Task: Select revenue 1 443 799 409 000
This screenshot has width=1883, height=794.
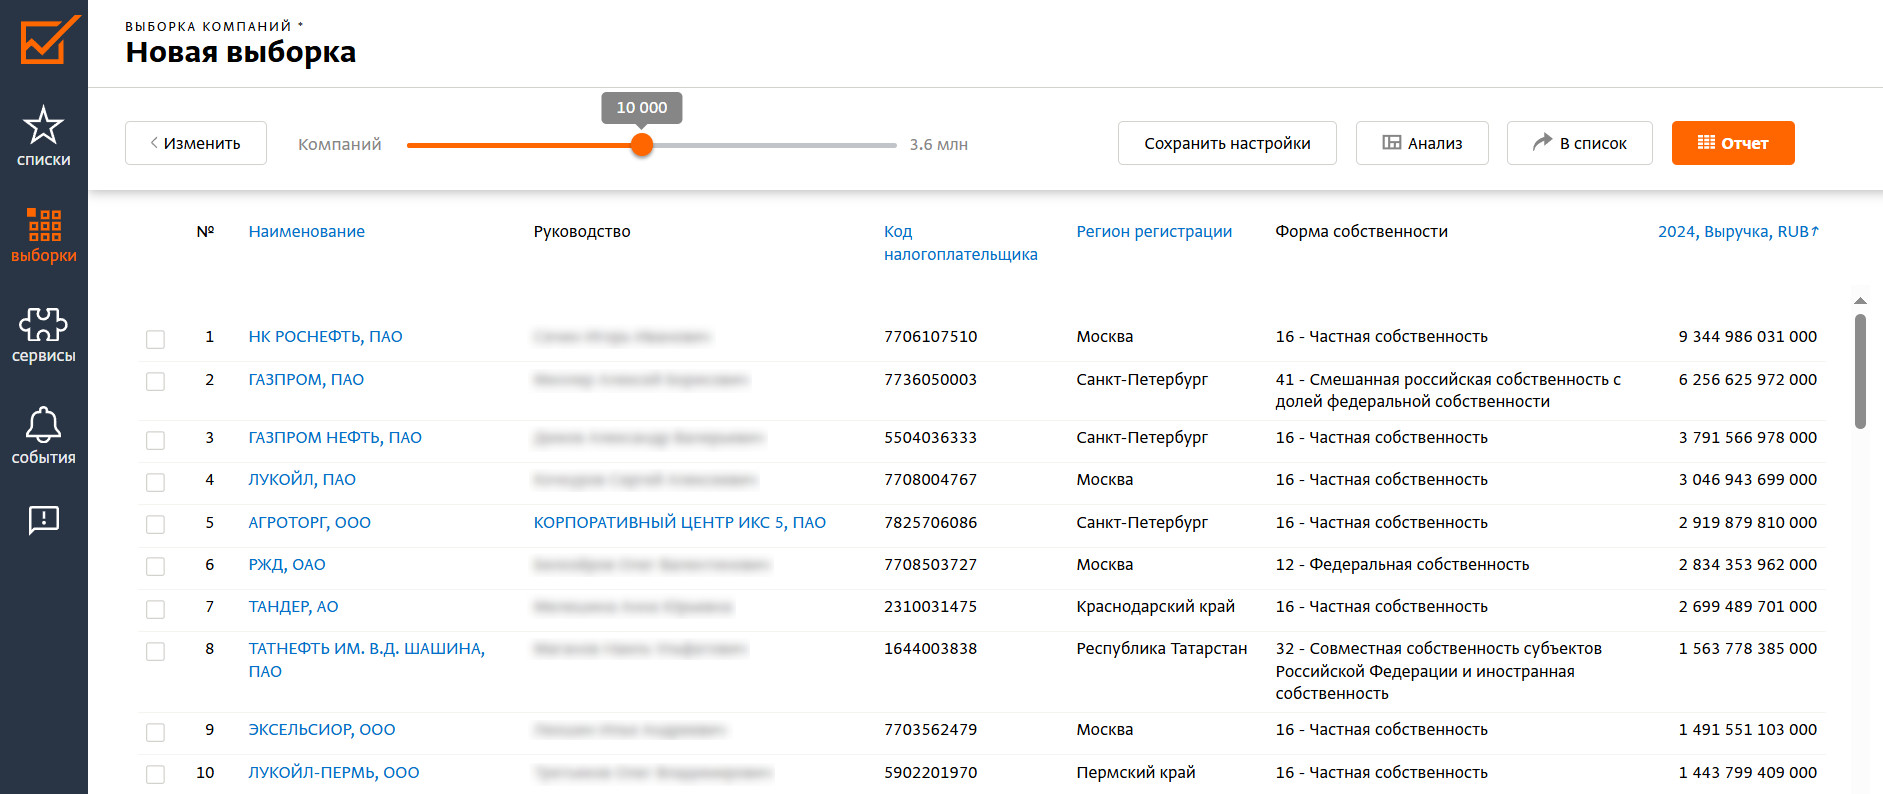Action: [x=1747, y=772]
